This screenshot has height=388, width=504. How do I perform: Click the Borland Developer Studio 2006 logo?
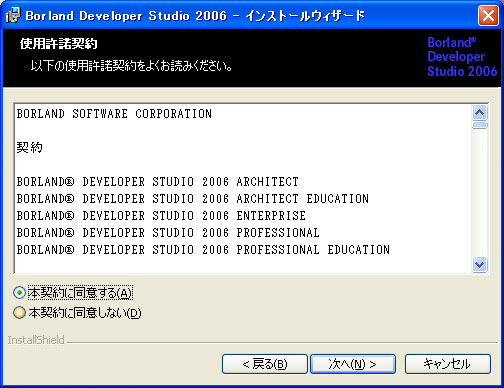pos(462,57)
